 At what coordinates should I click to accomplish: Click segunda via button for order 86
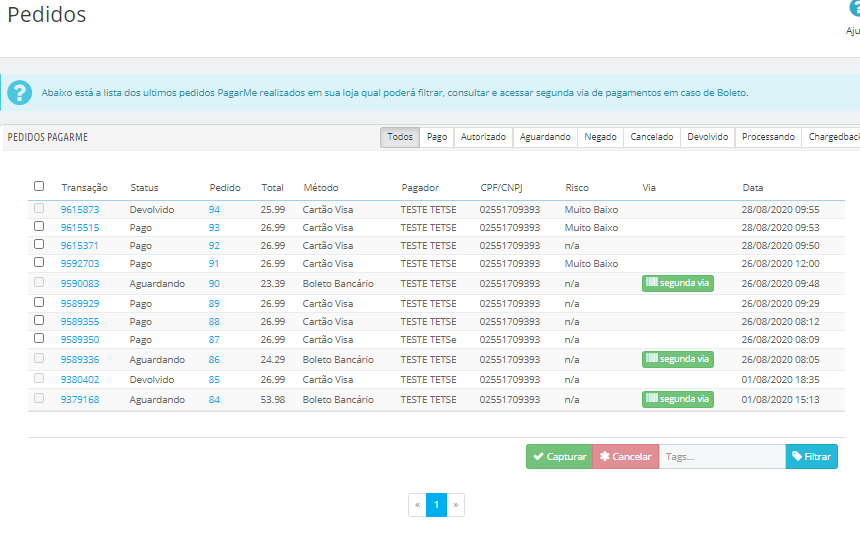coord(678,359)
